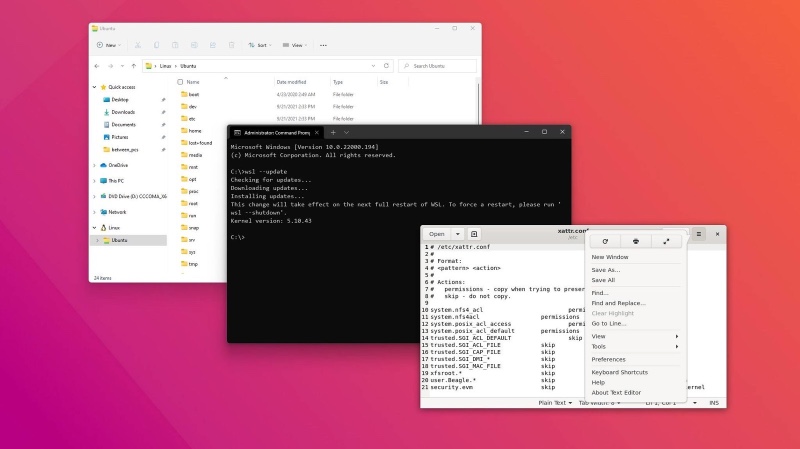Click the Up arrow in File Explorer

pos(133,66)
